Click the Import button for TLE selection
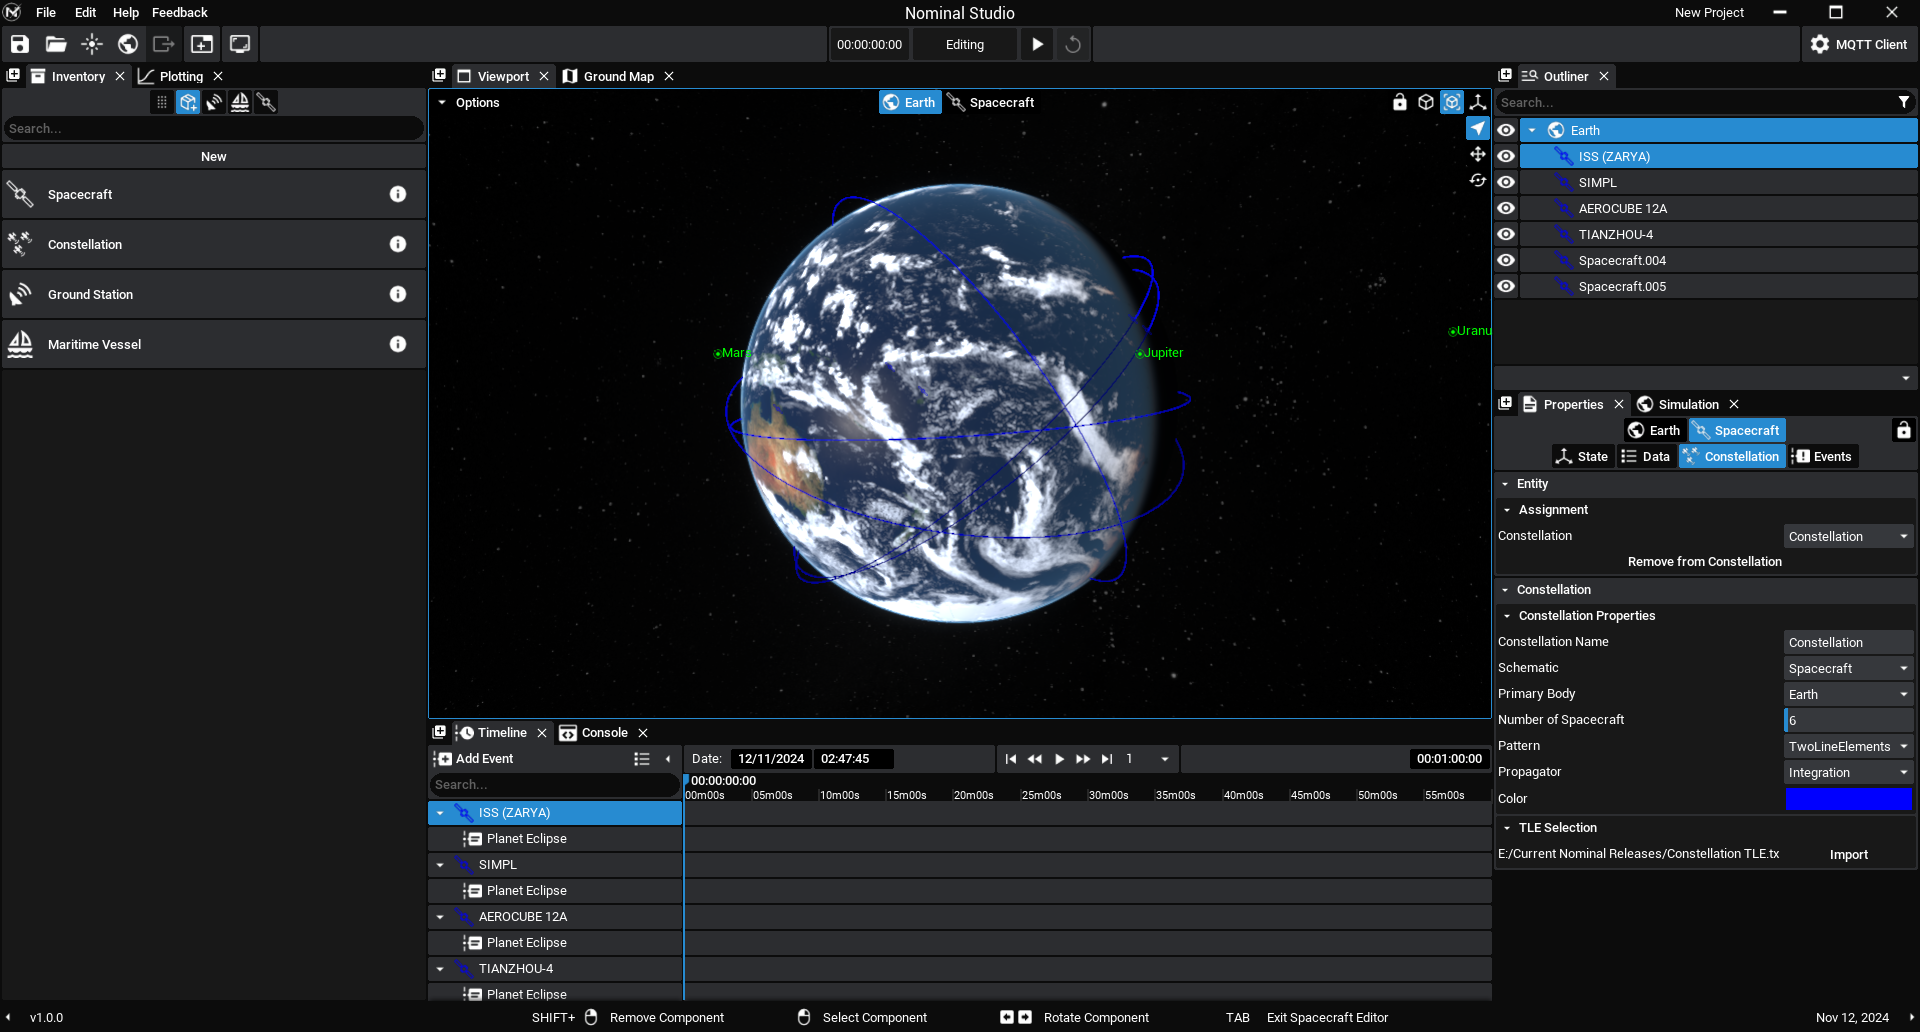The height and width of the screenshot is (1032, 1920). 1848,854
